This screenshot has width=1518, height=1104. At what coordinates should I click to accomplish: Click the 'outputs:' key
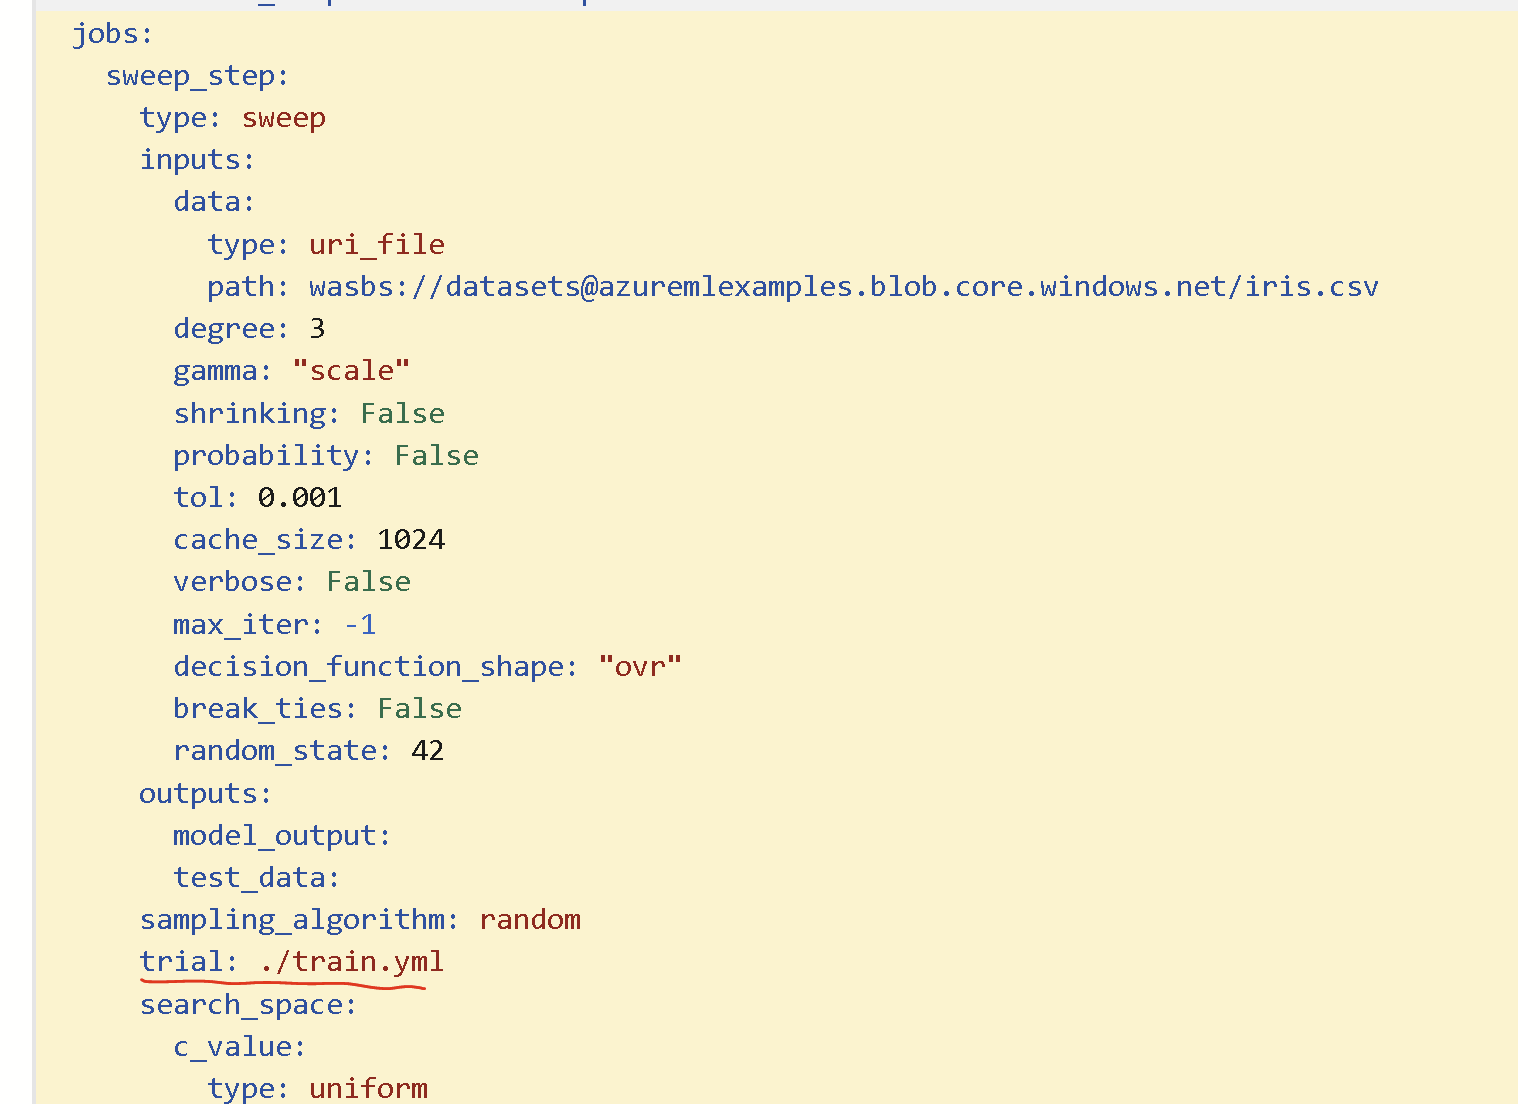coord(205,794)
